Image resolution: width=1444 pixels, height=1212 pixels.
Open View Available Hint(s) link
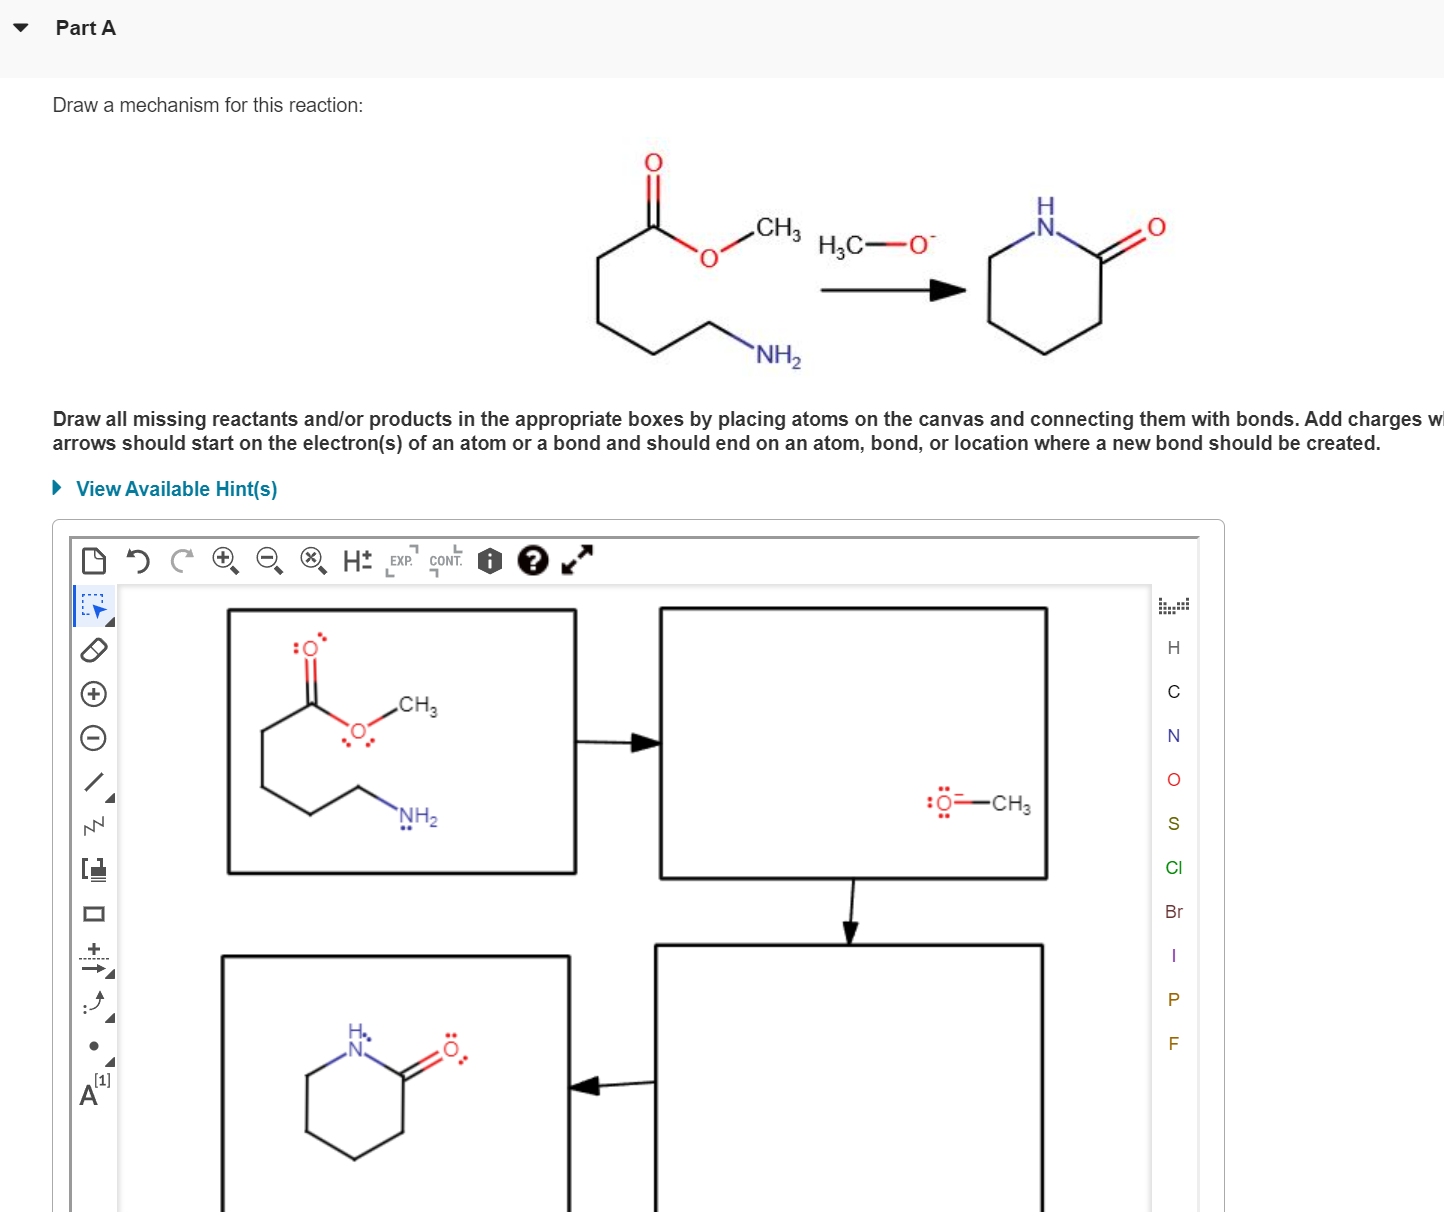[176, 488]
